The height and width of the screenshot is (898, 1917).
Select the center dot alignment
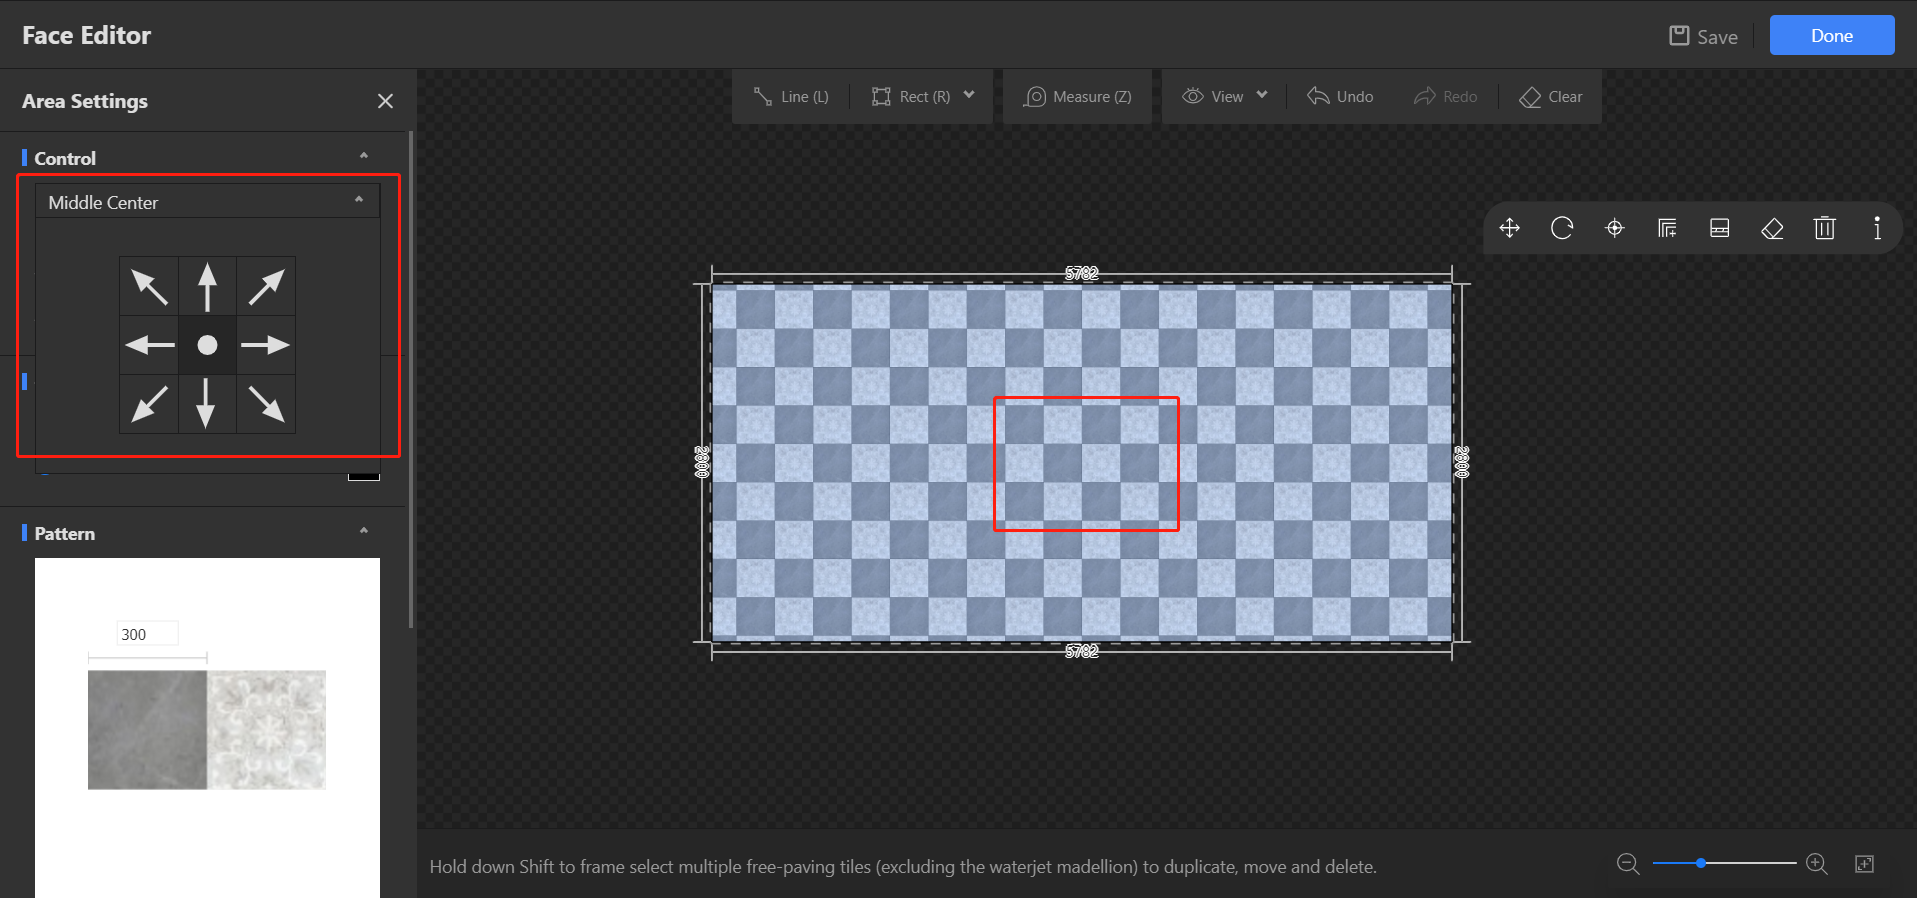tap(207, 345)
